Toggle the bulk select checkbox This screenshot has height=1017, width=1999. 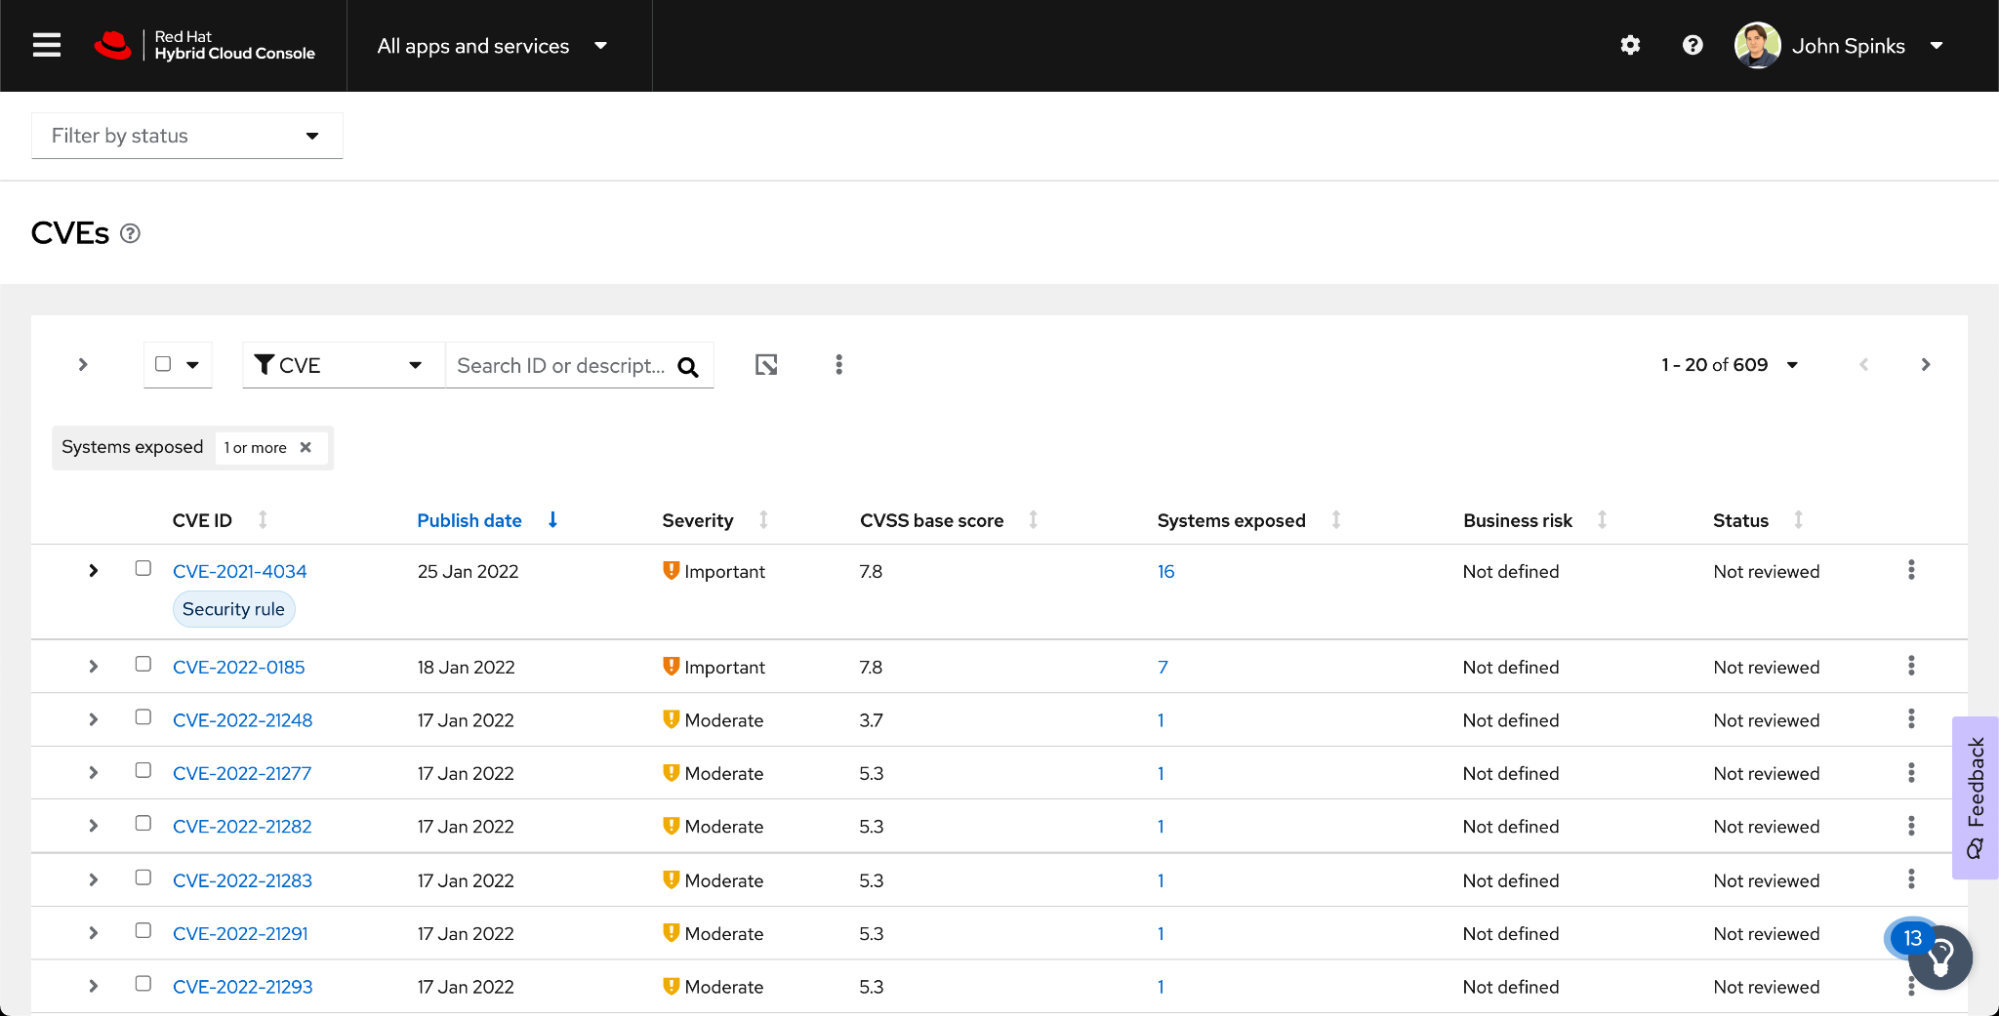click(x=163, y=364)
